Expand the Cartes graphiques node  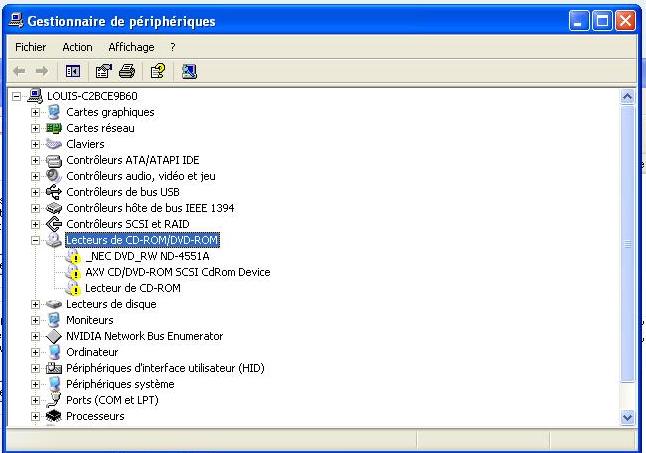pos(36,112)
